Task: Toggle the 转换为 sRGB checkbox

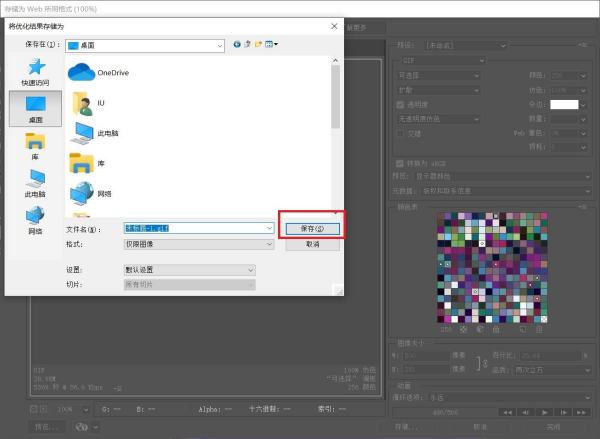Action: (x=401, y=162)
